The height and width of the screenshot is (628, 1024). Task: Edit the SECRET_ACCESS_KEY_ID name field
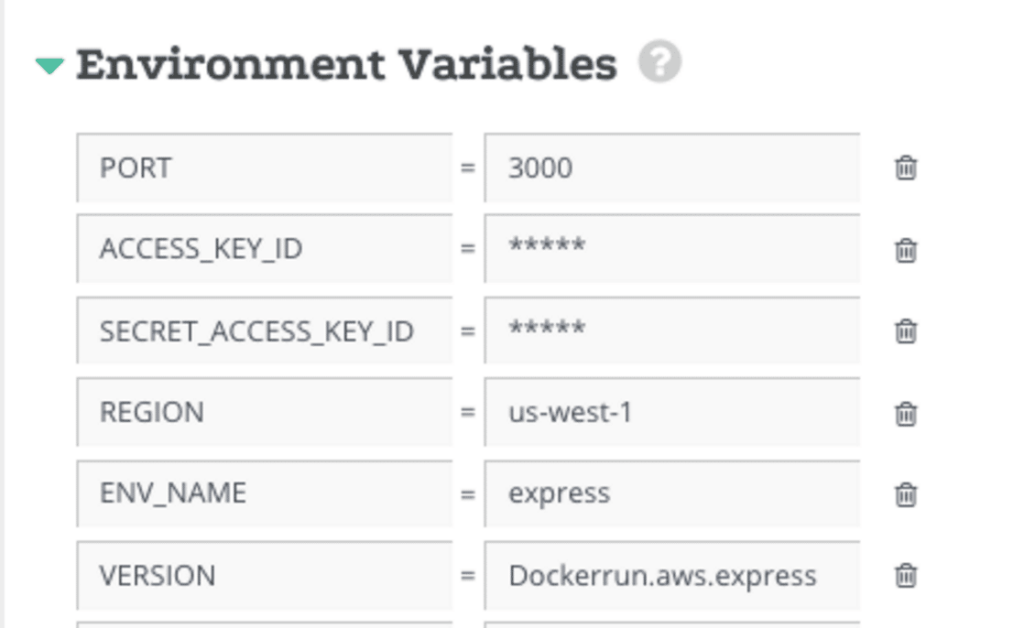coord(264,331)
